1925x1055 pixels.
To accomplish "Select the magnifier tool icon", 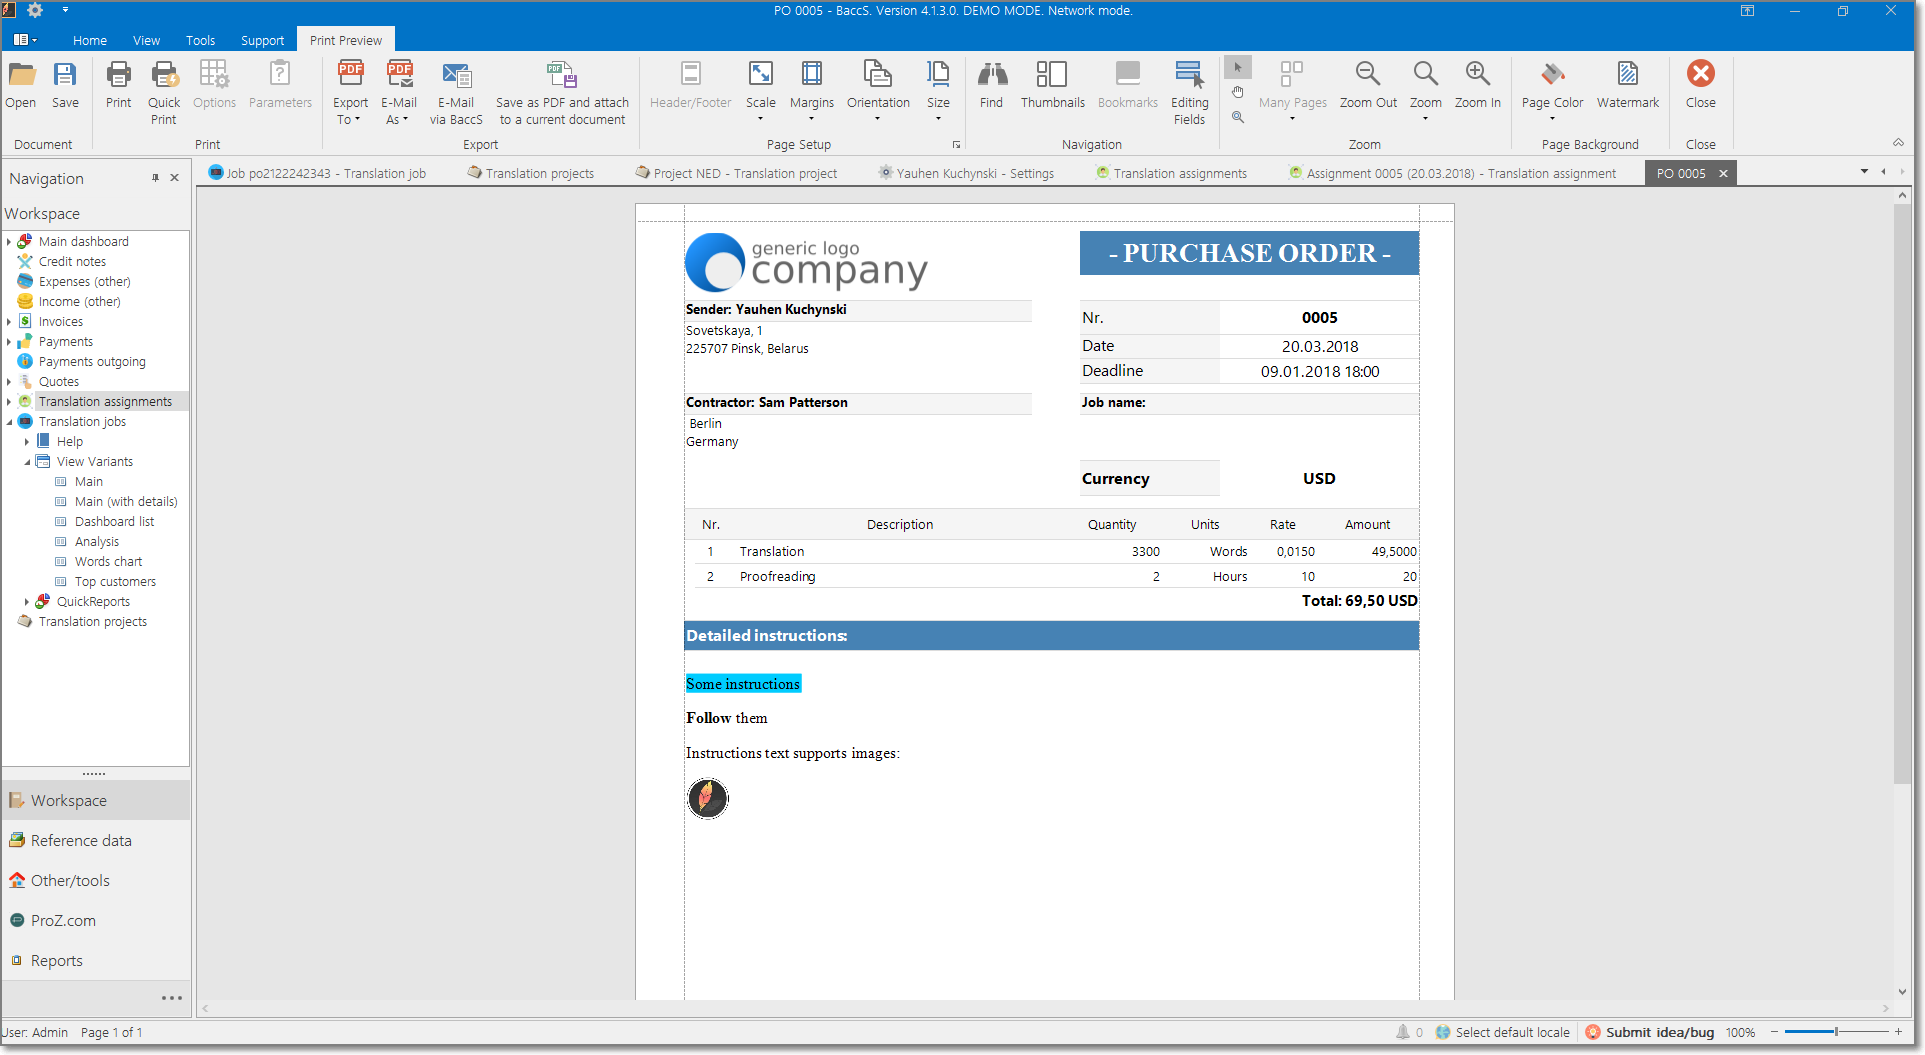I will pos(1238,117).
